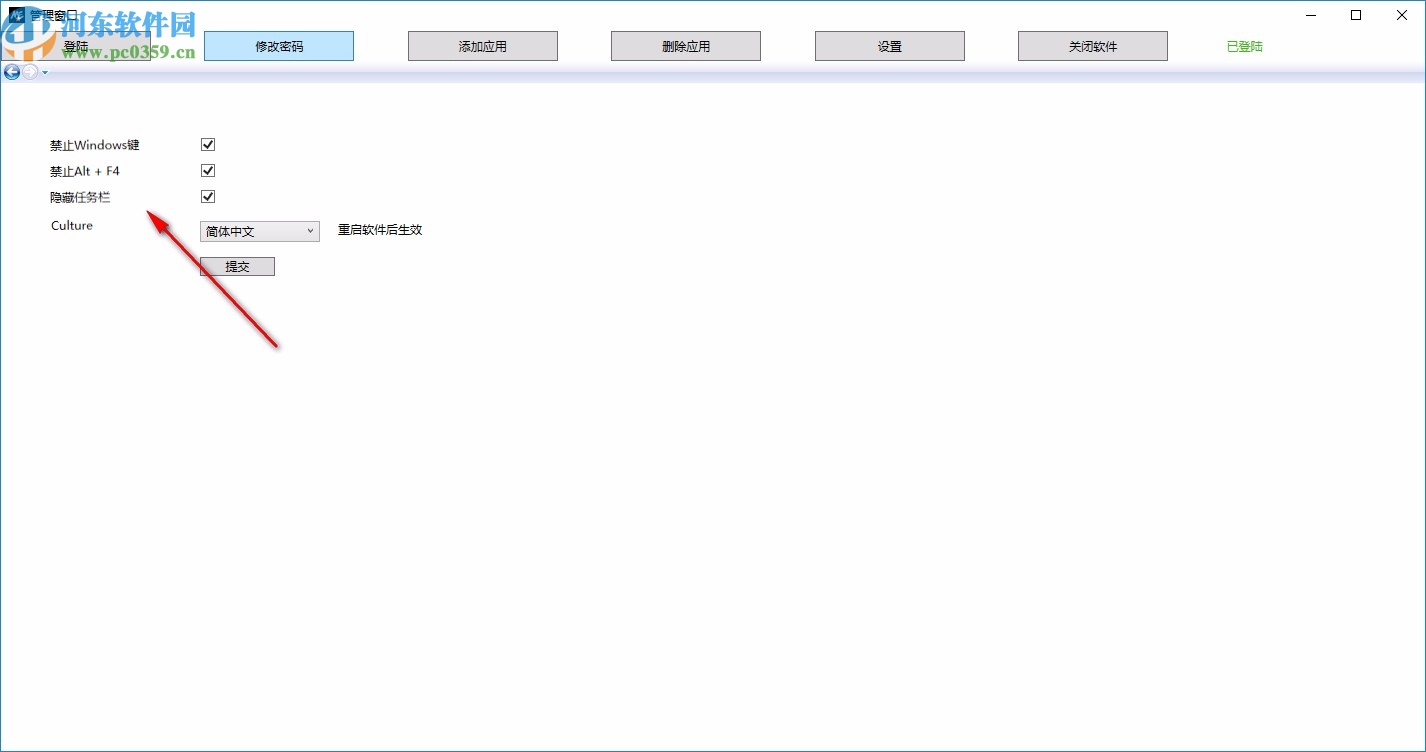Uncheck the 禁止Alt + F4 option
Viewport: 1426px width, 752px height.
tap(207, 170)
